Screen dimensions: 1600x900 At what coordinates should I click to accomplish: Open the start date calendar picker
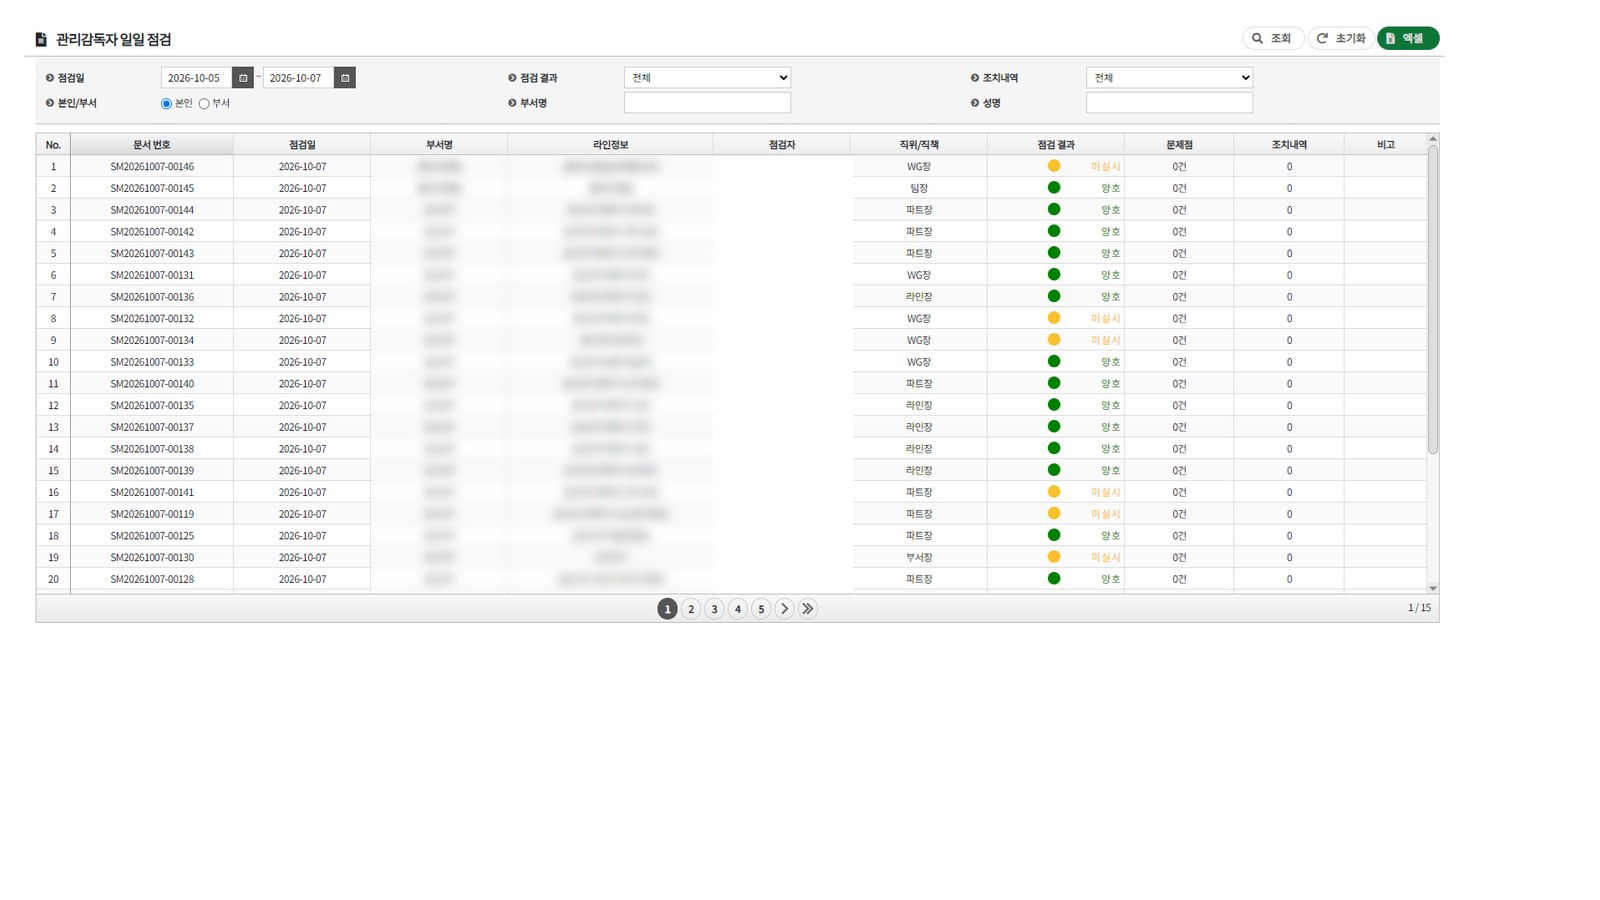point(243,78)
